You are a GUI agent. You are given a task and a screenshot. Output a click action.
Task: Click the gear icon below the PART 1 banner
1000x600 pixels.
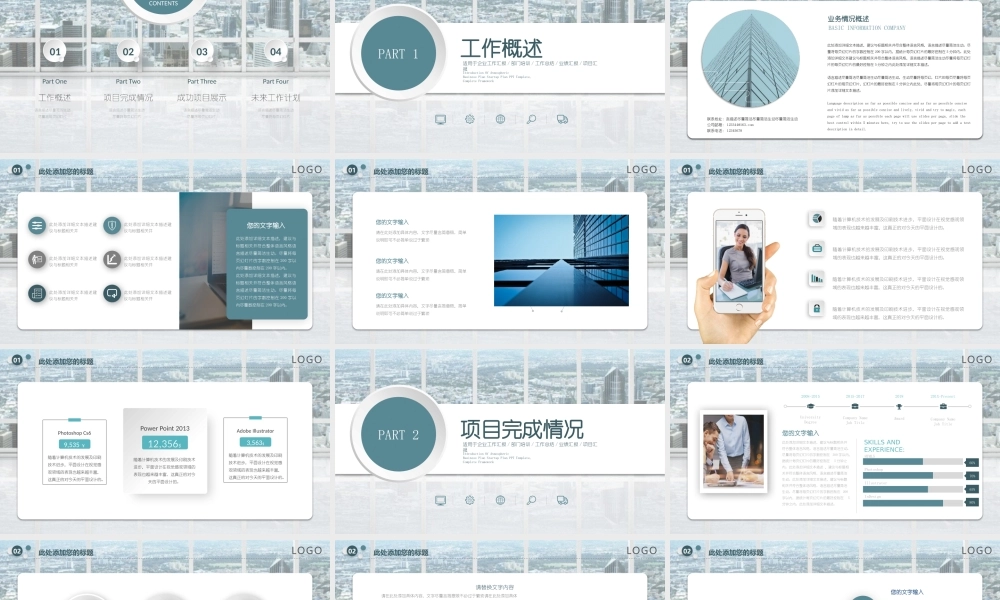[470, 119]
